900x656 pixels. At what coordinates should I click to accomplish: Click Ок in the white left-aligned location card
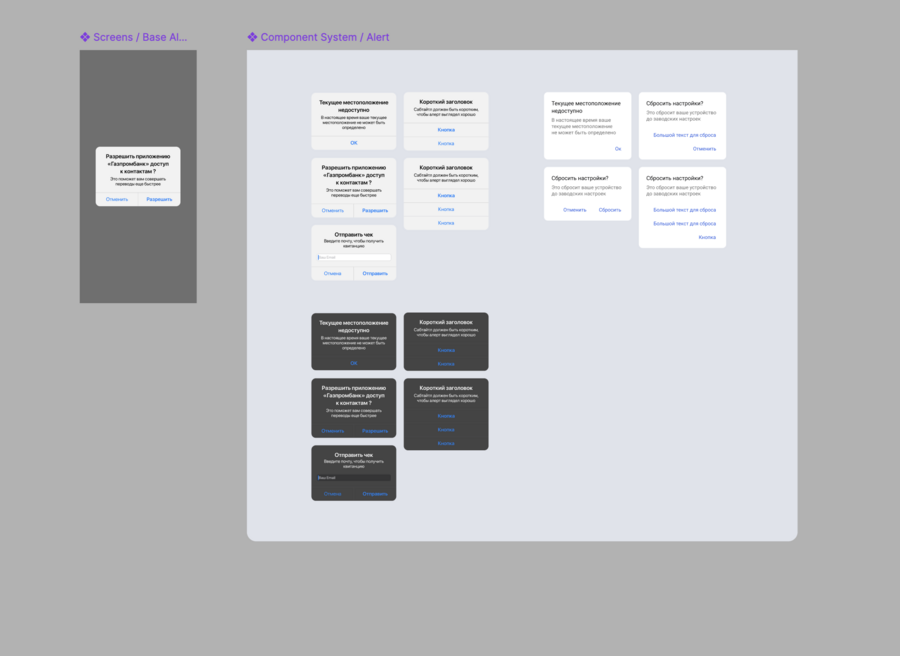[x=618, y=149]
